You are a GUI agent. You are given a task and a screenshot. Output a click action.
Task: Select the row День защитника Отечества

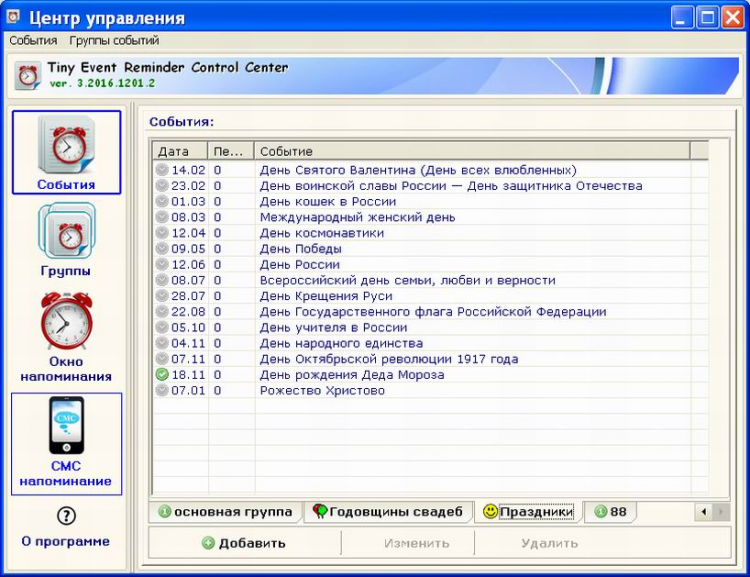point(430,186)
